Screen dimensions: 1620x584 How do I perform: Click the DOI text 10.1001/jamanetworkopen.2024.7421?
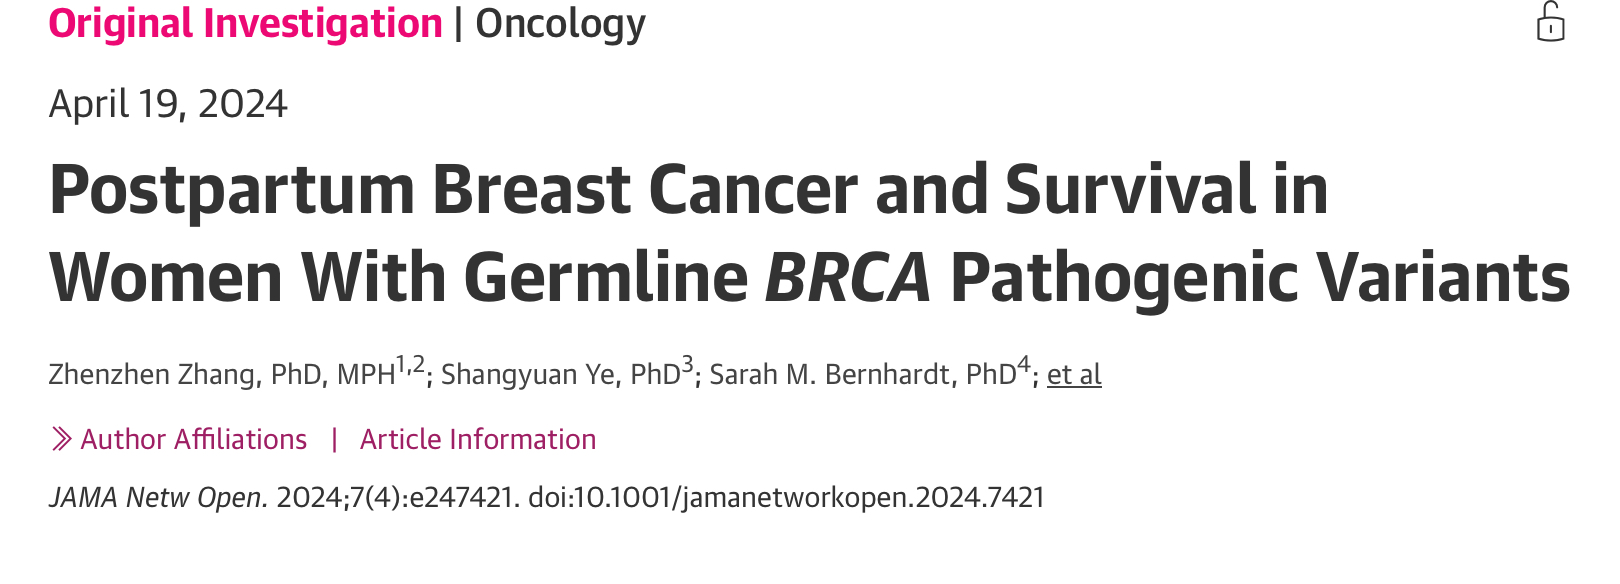click(x=809, y=497)
